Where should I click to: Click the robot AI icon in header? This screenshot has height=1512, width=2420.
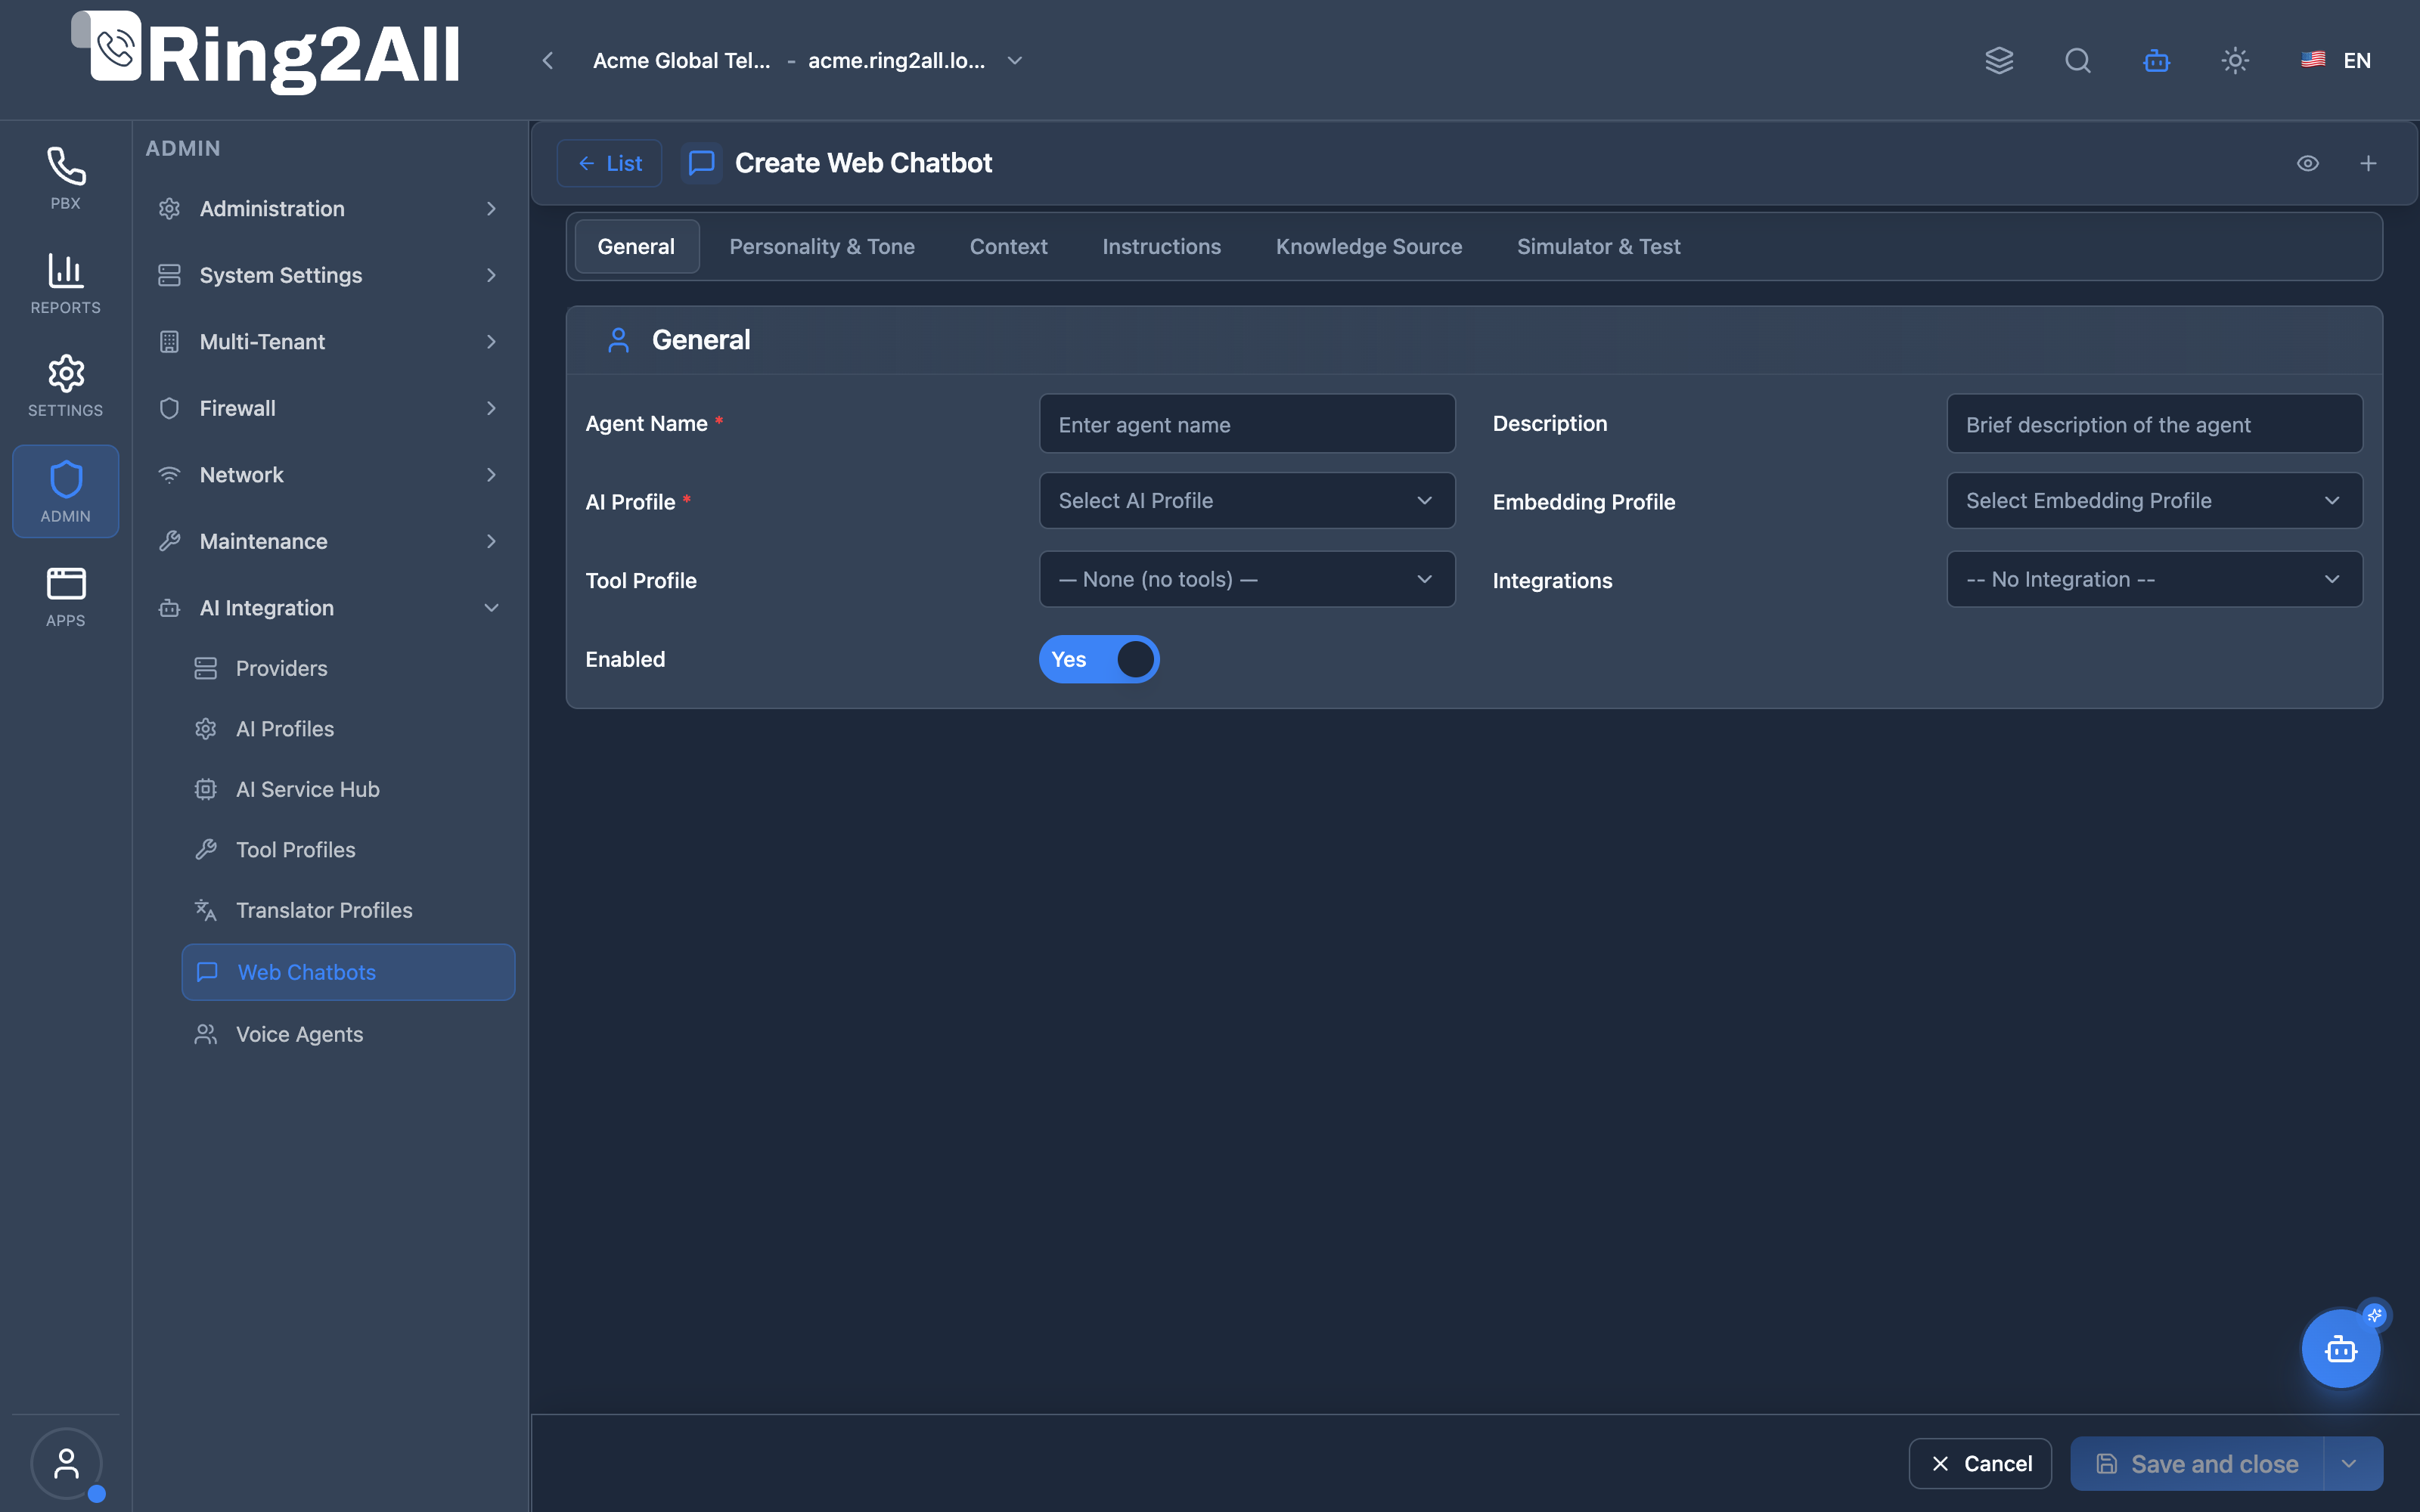tap(2156, 60)
